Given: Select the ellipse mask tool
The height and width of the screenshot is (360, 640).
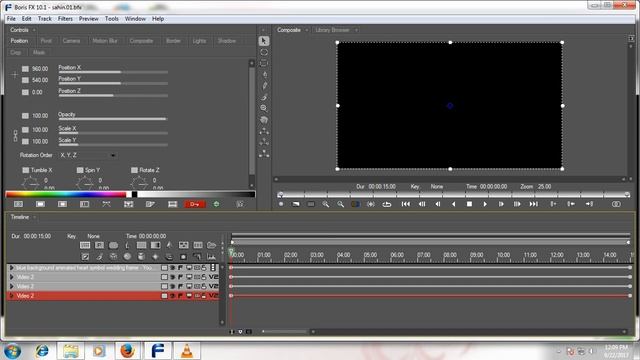Looking at the screenshot, I should [x=264, y=52].
